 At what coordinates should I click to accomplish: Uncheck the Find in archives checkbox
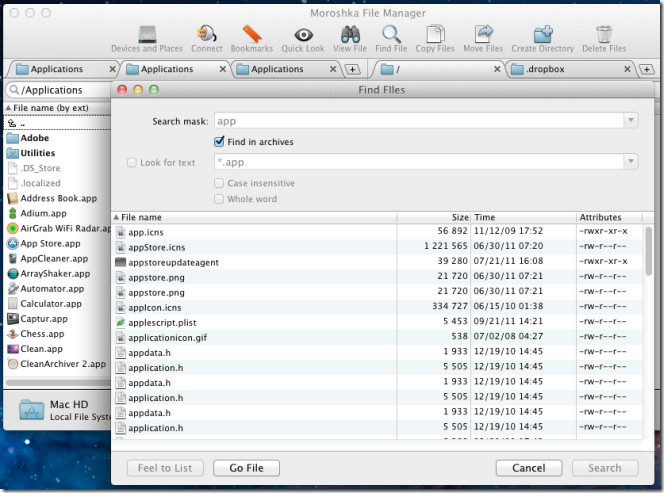[220, 142]
